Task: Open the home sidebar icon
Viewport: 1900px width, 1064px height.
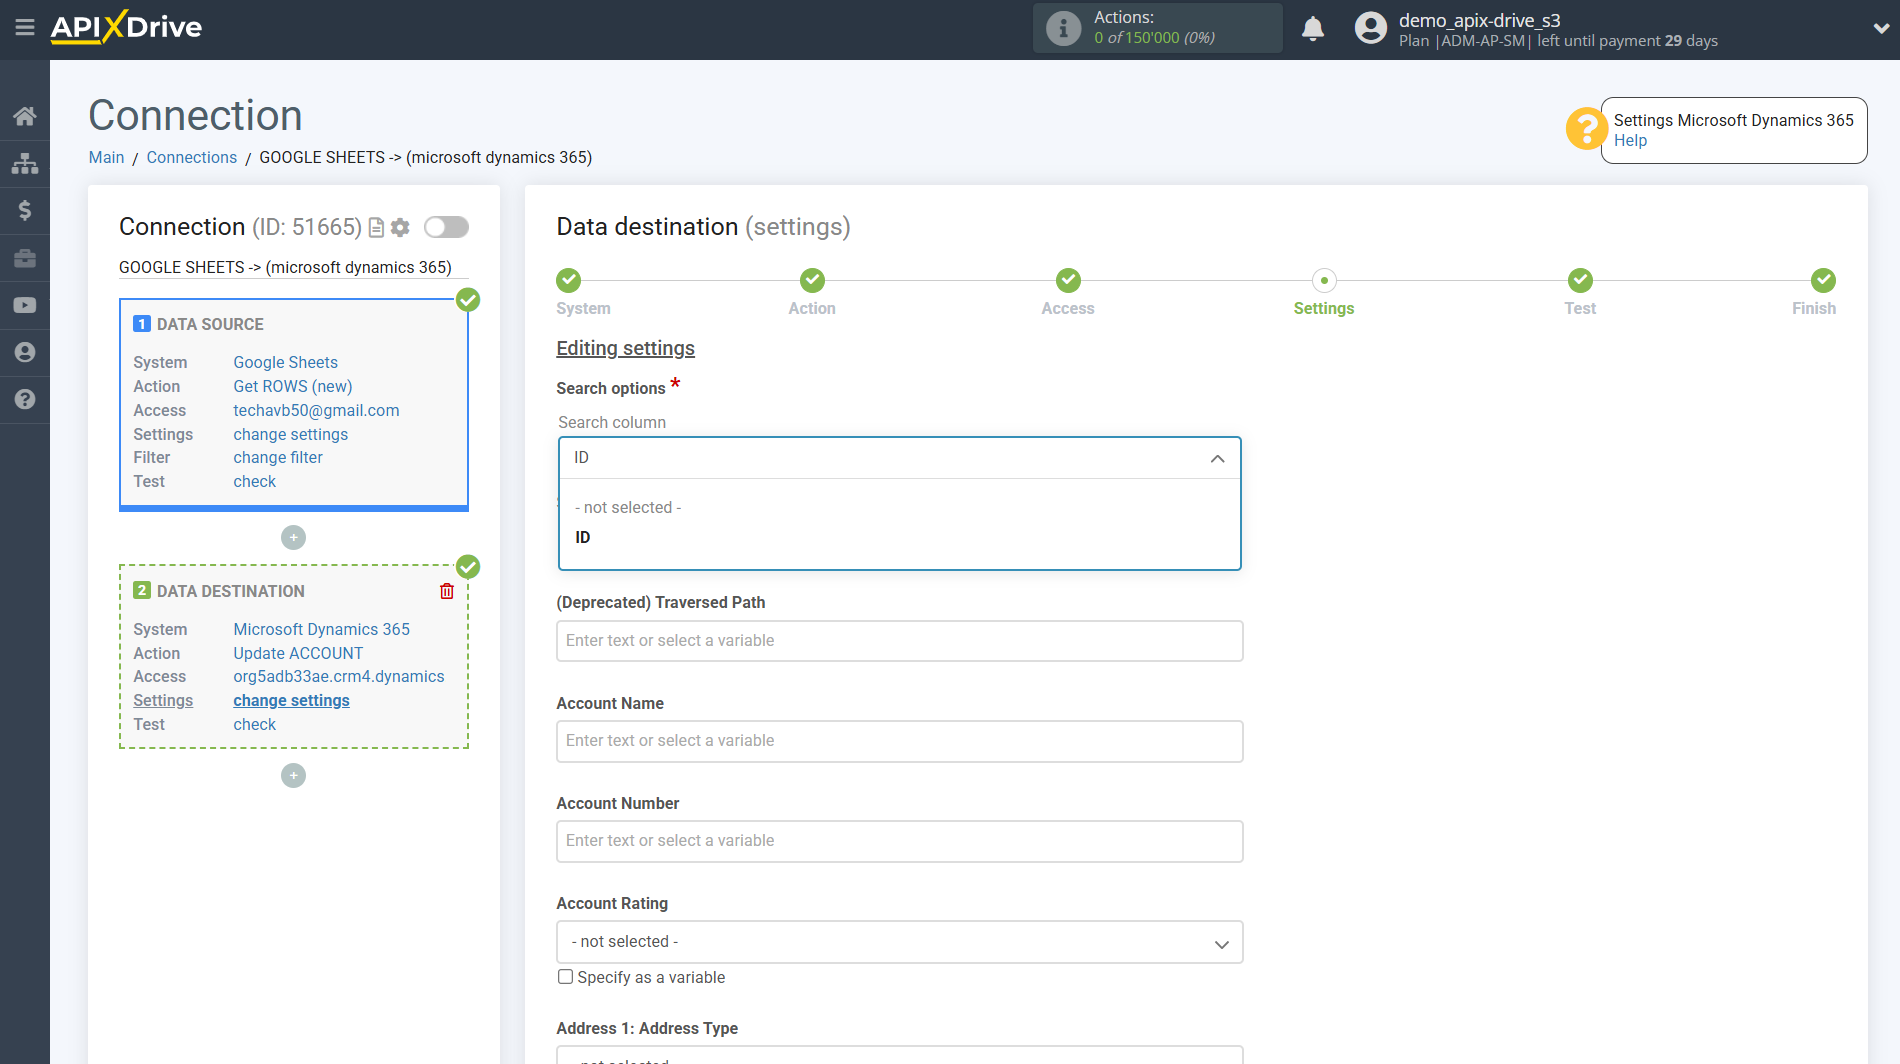Action: point(25,116)
